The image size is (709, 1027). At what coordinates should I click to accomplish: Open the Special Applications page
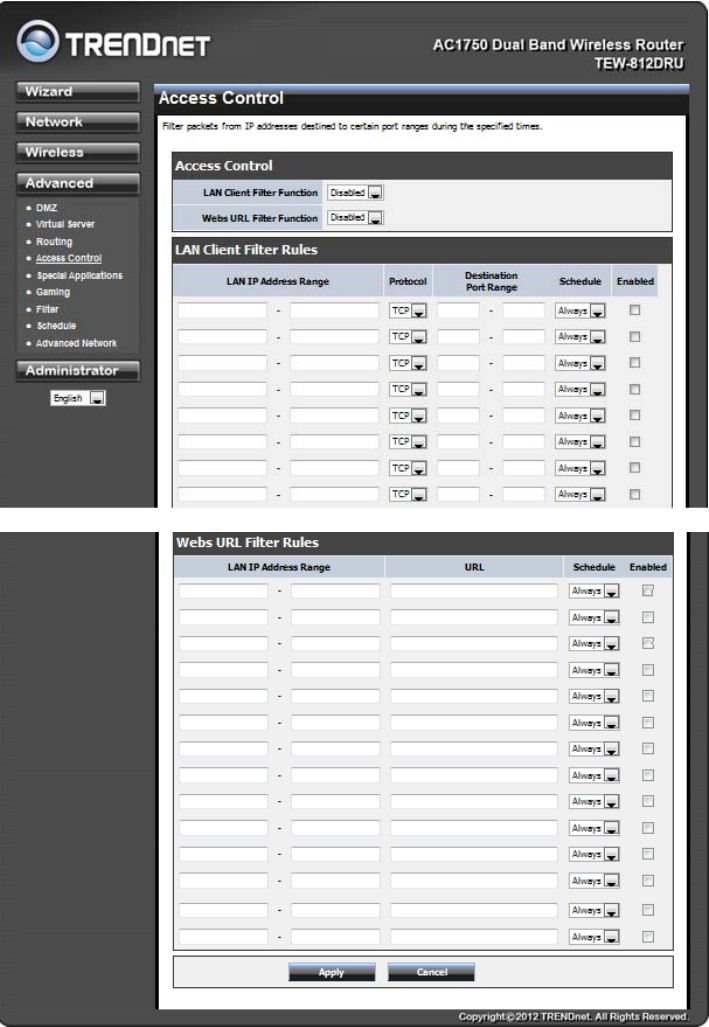[x=79, y=275]
